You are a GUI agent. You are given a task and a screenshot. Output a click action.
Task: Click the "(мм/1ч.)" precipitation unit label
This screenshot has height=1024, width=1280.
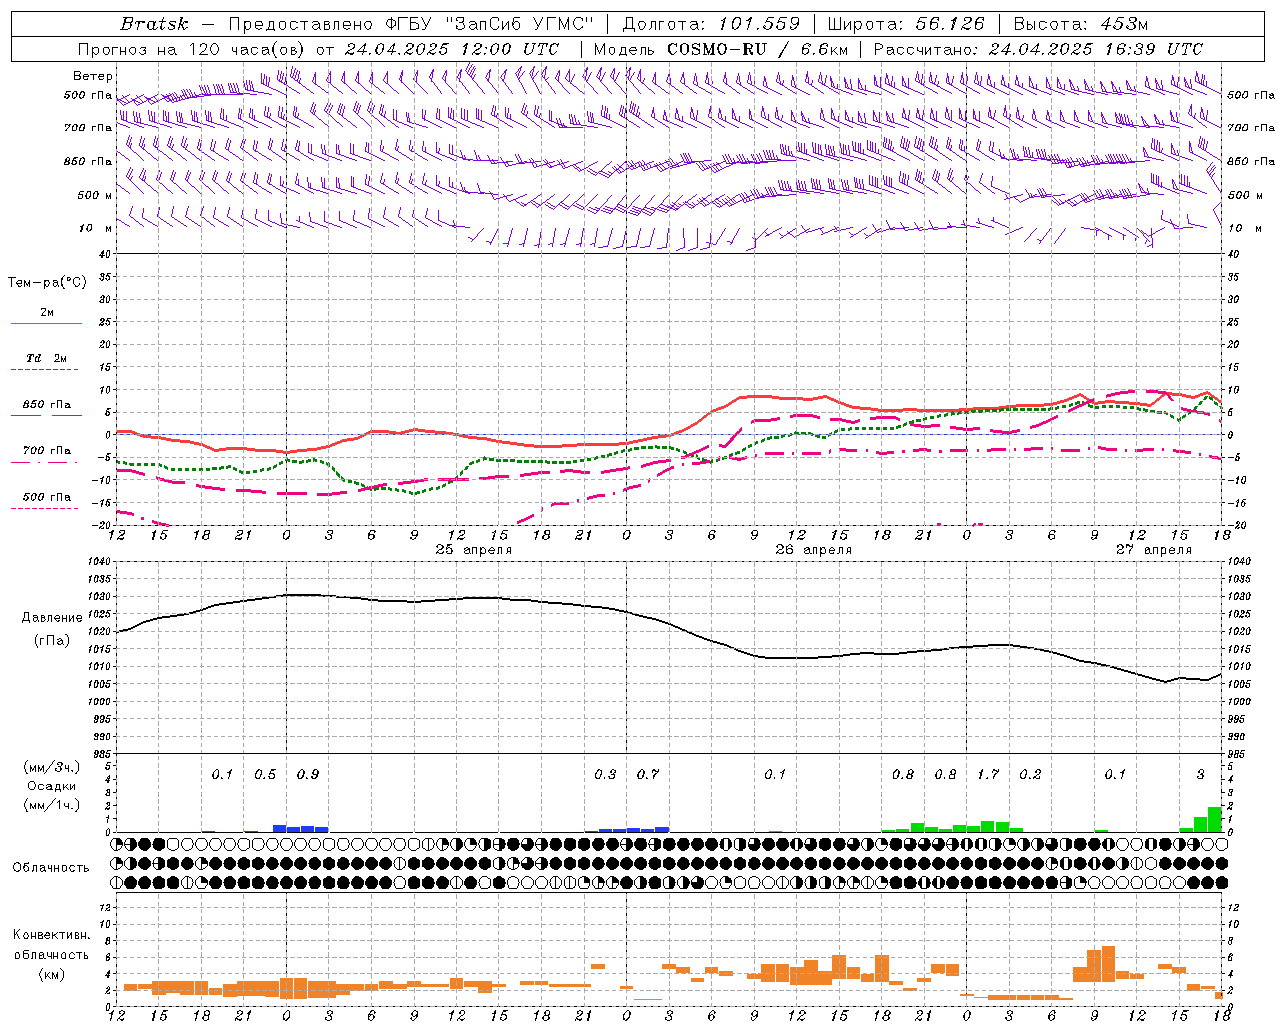click(x=52, y=805)
